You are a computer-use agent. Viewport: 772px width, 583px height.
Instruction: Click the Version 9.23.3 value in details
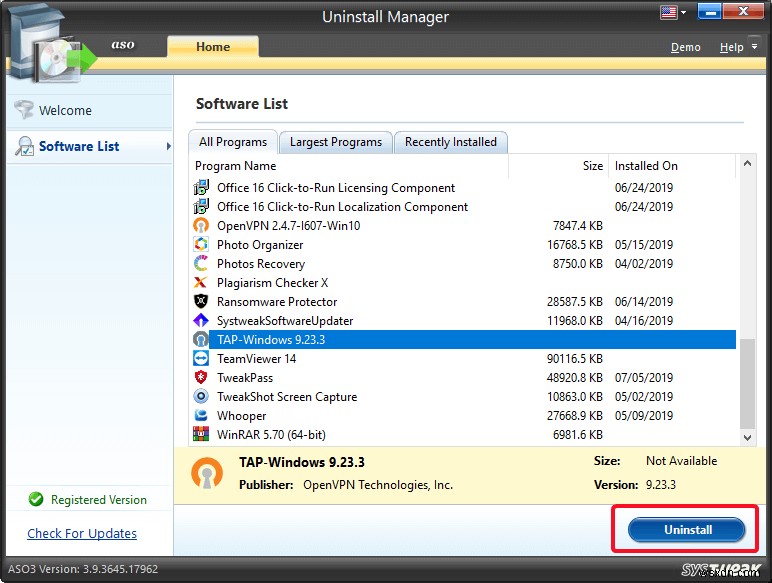pos(661,485)
